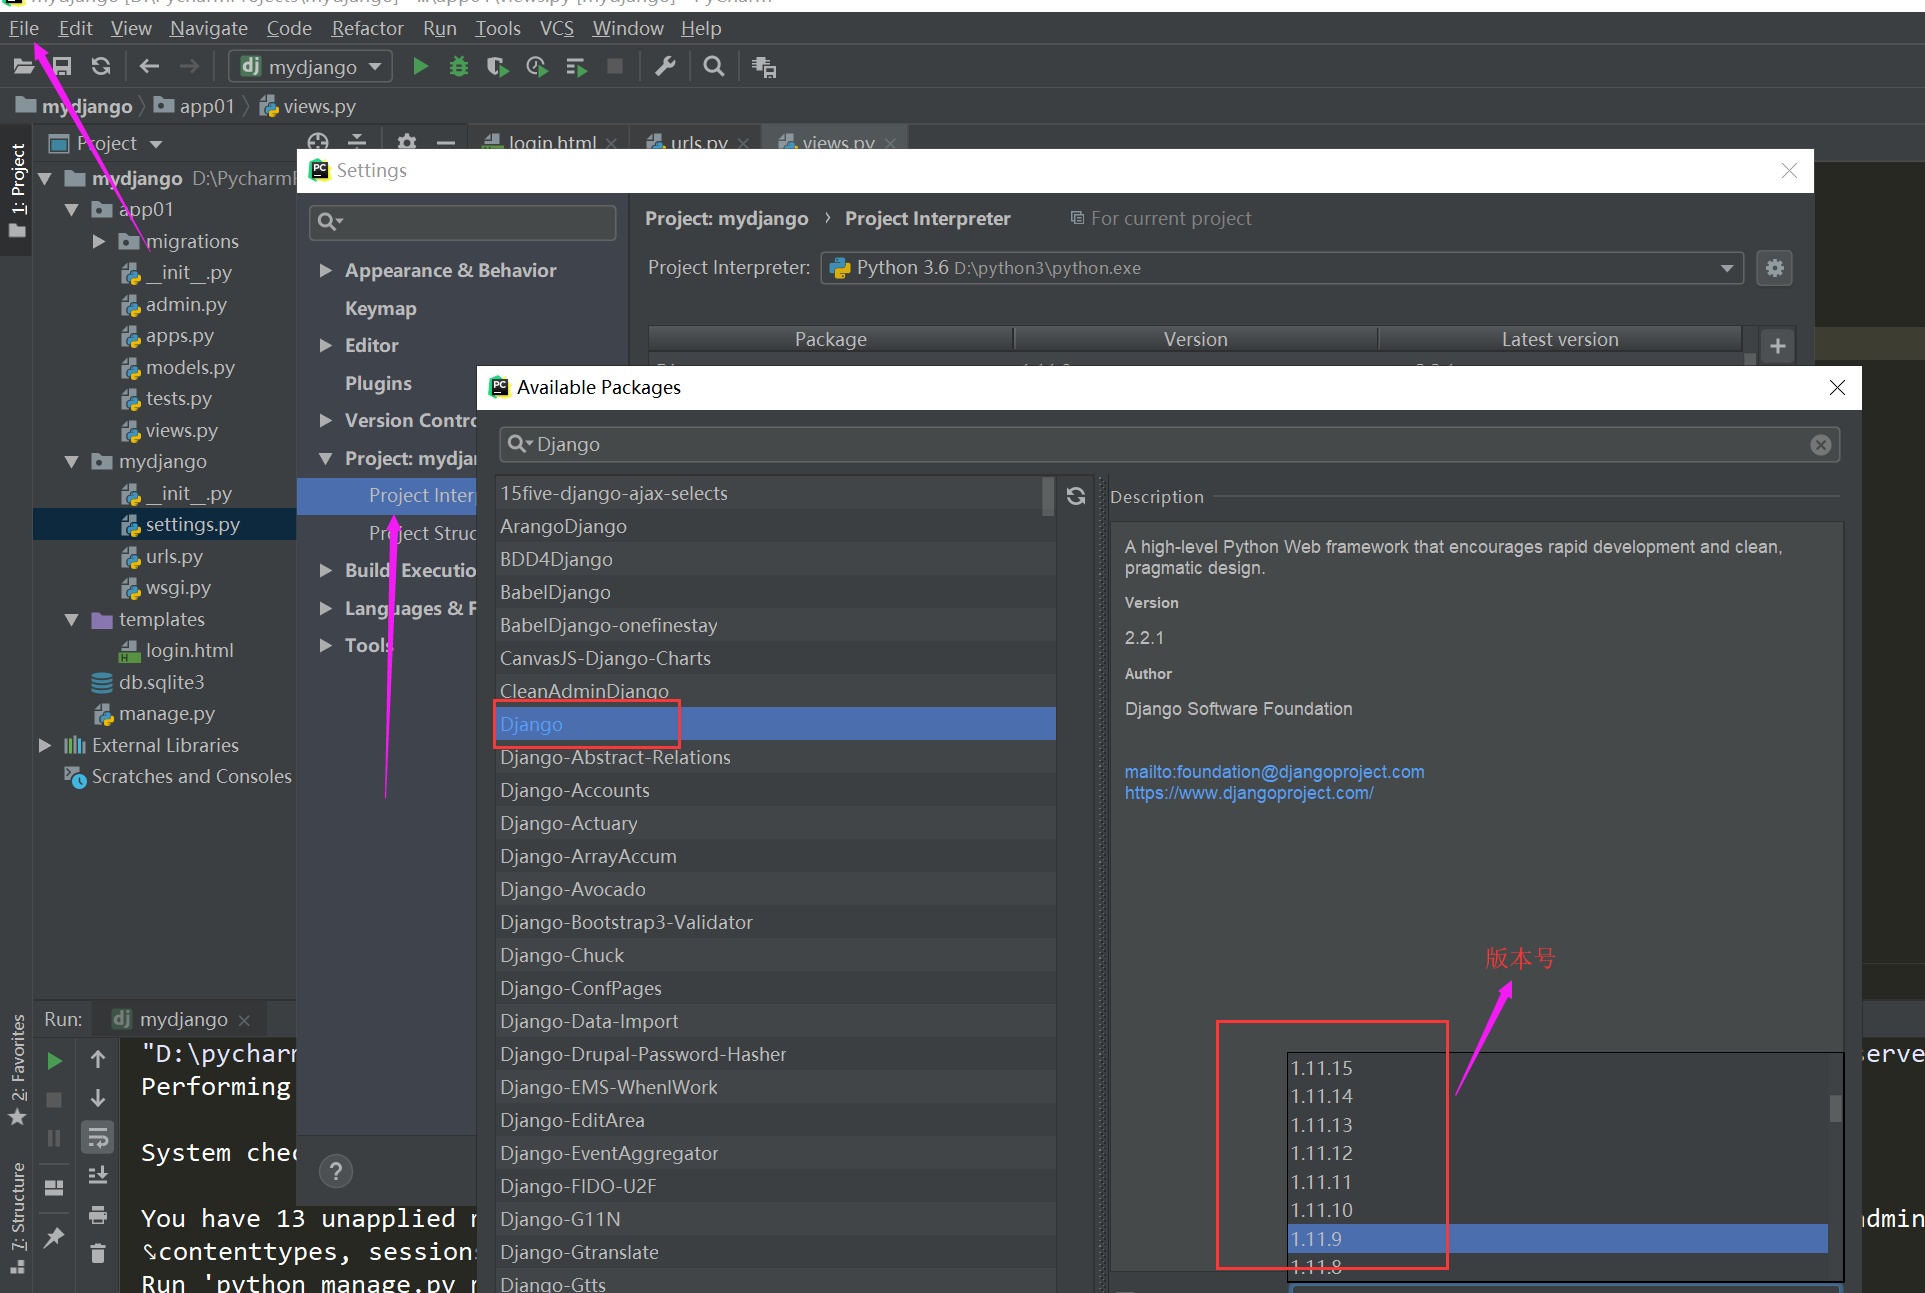
Task: Click the Search Everywhere magnifier
Action: pos(714,67)
